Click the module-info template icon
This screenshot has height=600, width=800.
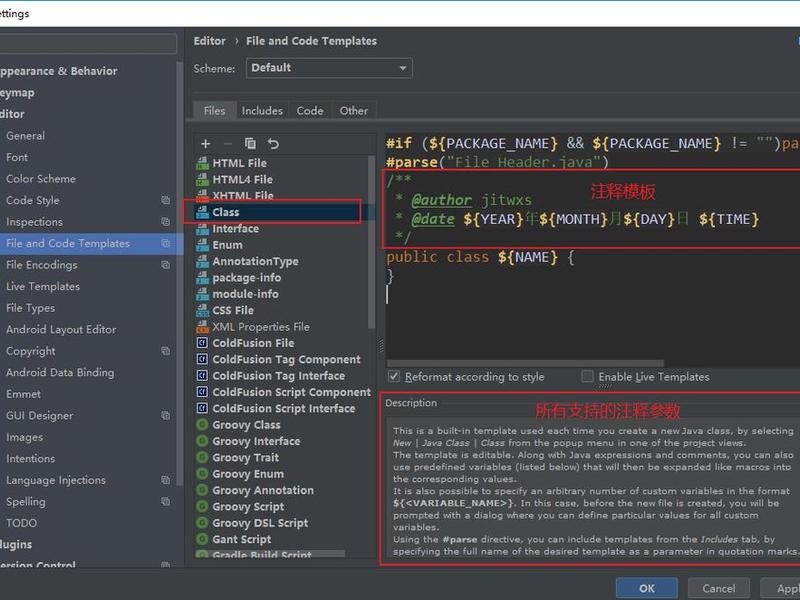point(203,294)
